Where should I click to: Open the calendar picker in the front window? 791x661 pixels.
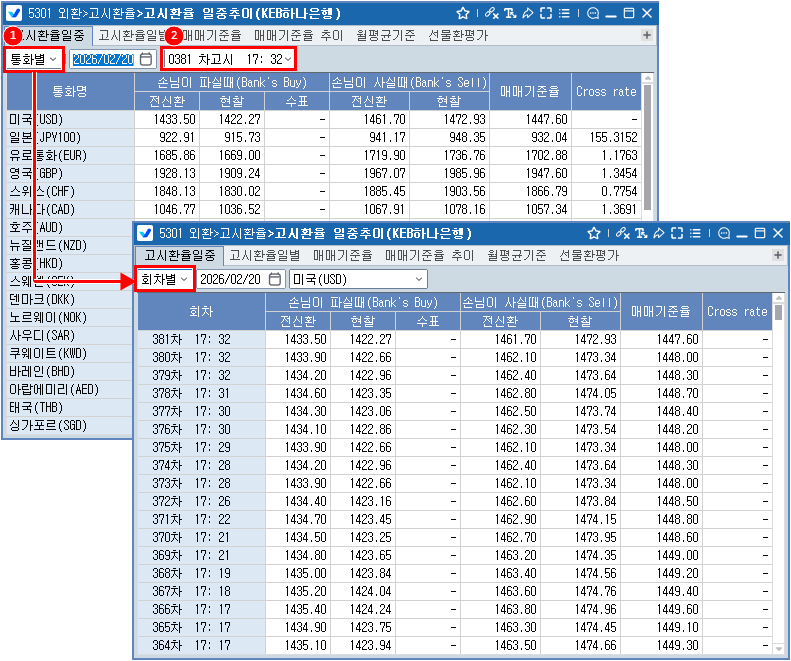pos(276,279)
